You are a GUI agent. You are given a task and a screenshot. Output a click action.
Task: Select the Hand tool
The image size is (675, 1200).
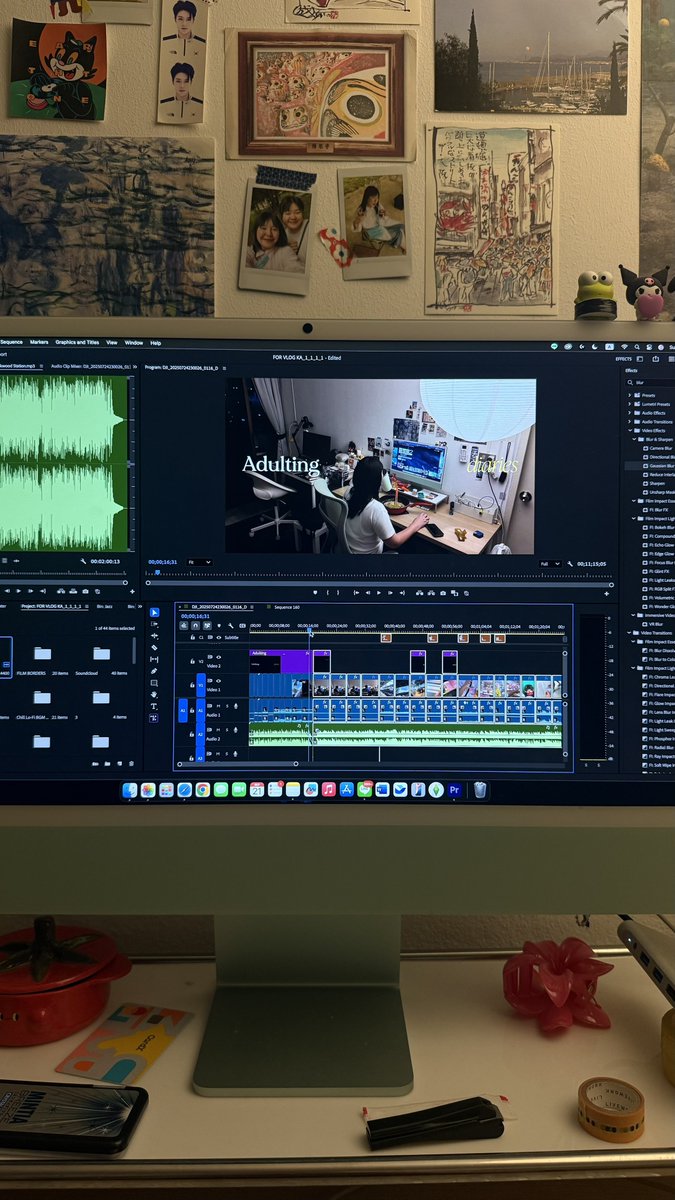(x=154, y=695)
